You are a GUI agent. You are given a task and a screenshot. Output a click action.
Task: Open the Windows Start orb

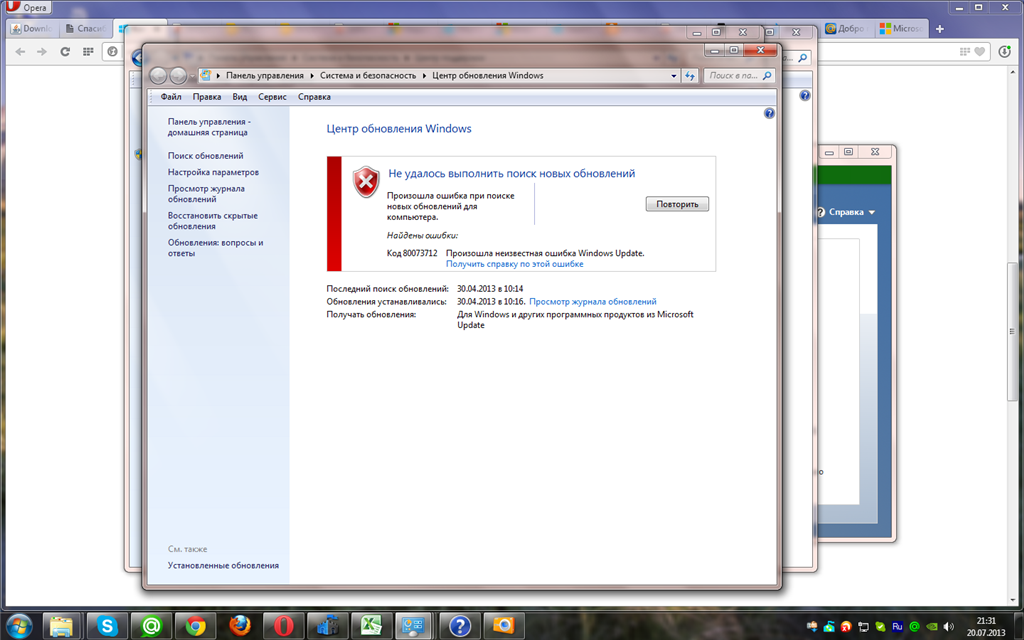[x=18, y=626]
